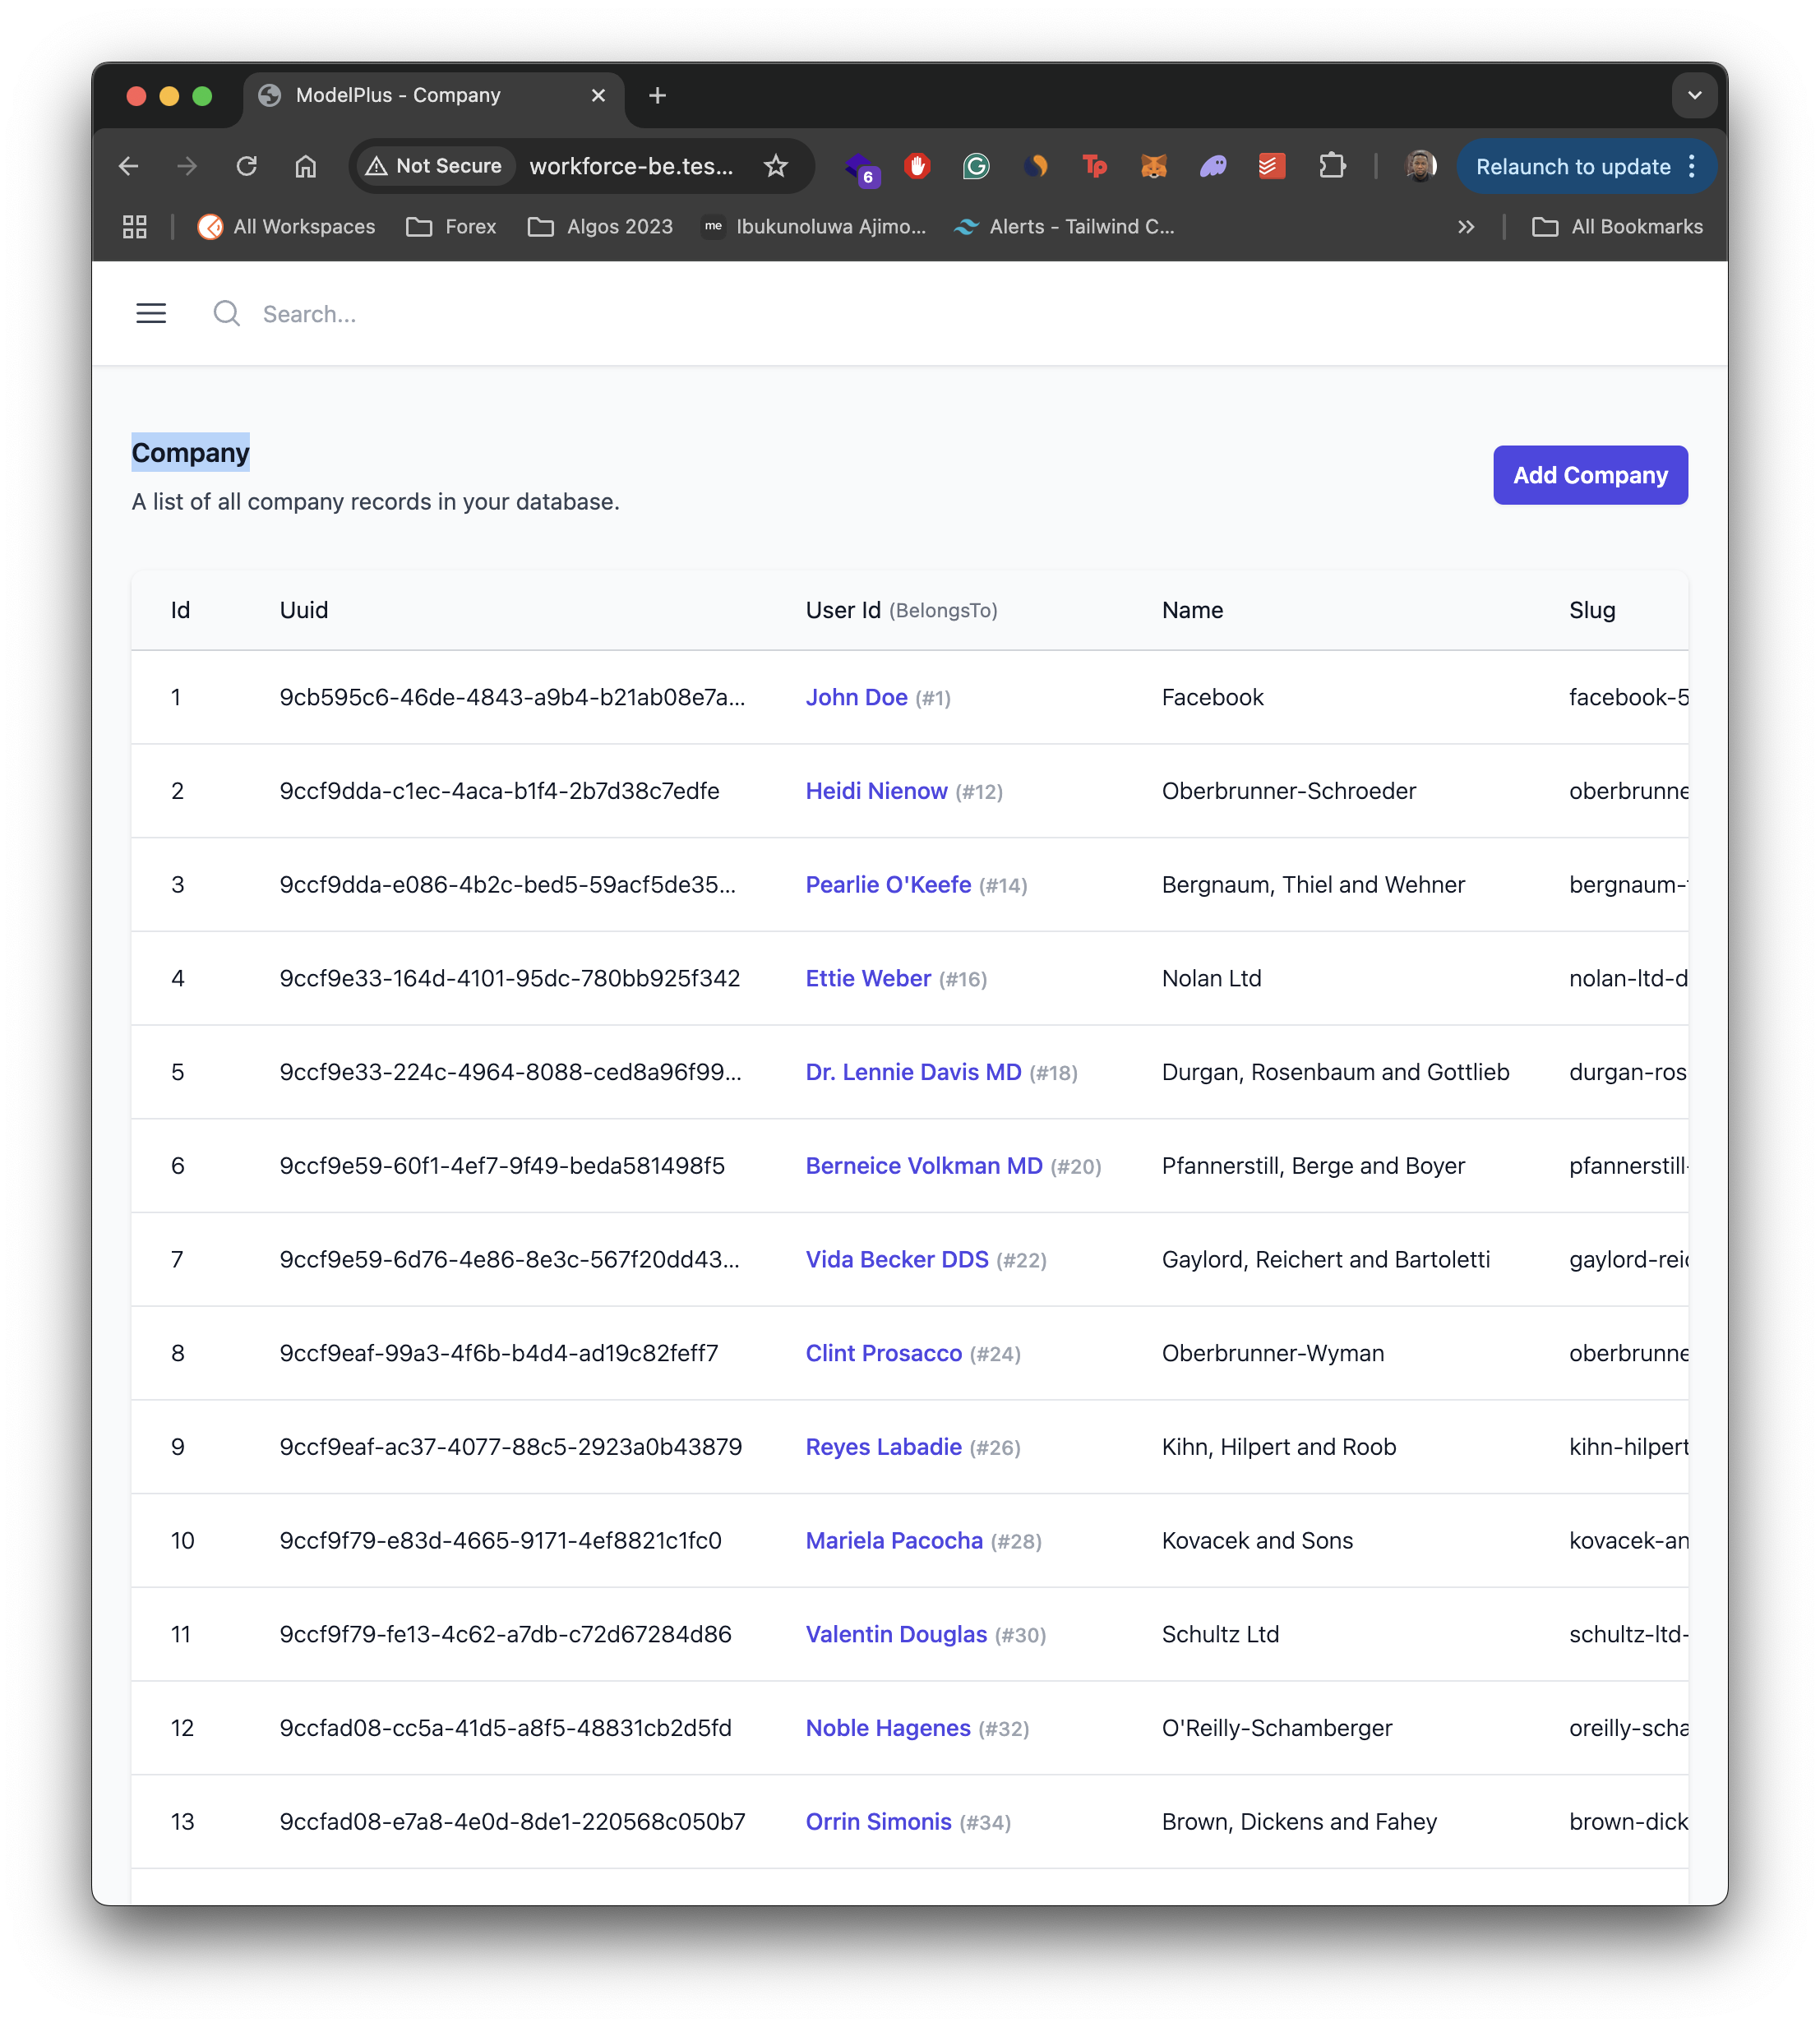The height and width of the screenshot is (2027, 1820).
Task: Open the John Doe user link
Action: [857, 698]
